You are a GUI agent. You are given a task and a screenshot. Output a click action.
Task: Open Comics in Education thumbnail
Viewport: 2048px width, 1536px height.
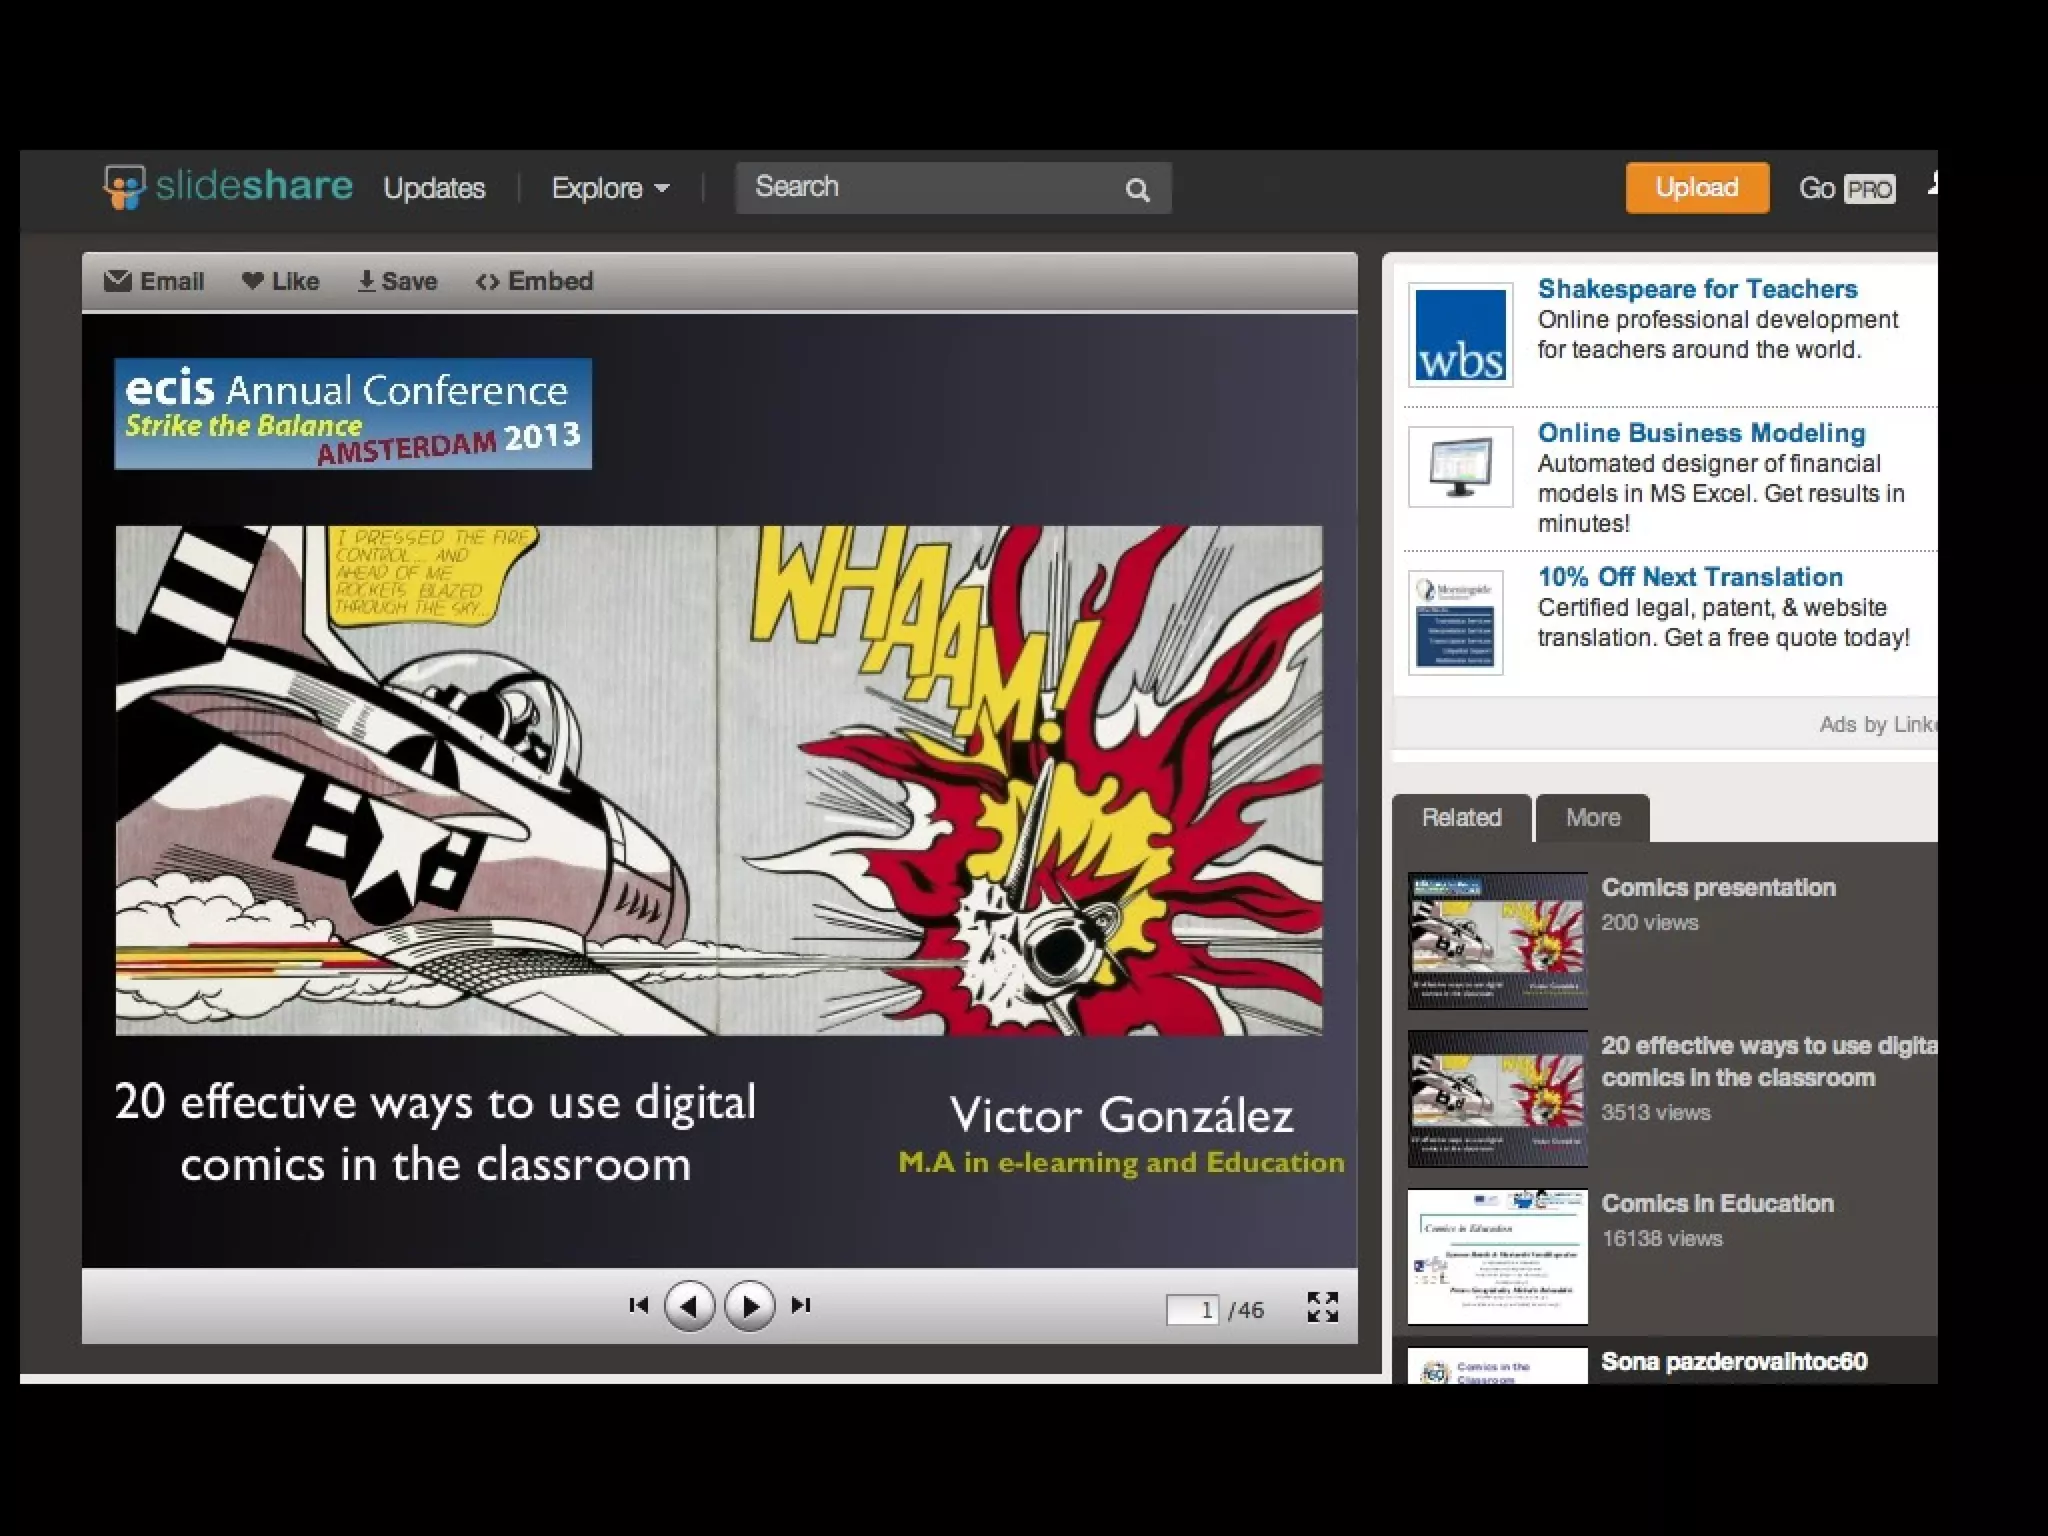point(1497,1257)
